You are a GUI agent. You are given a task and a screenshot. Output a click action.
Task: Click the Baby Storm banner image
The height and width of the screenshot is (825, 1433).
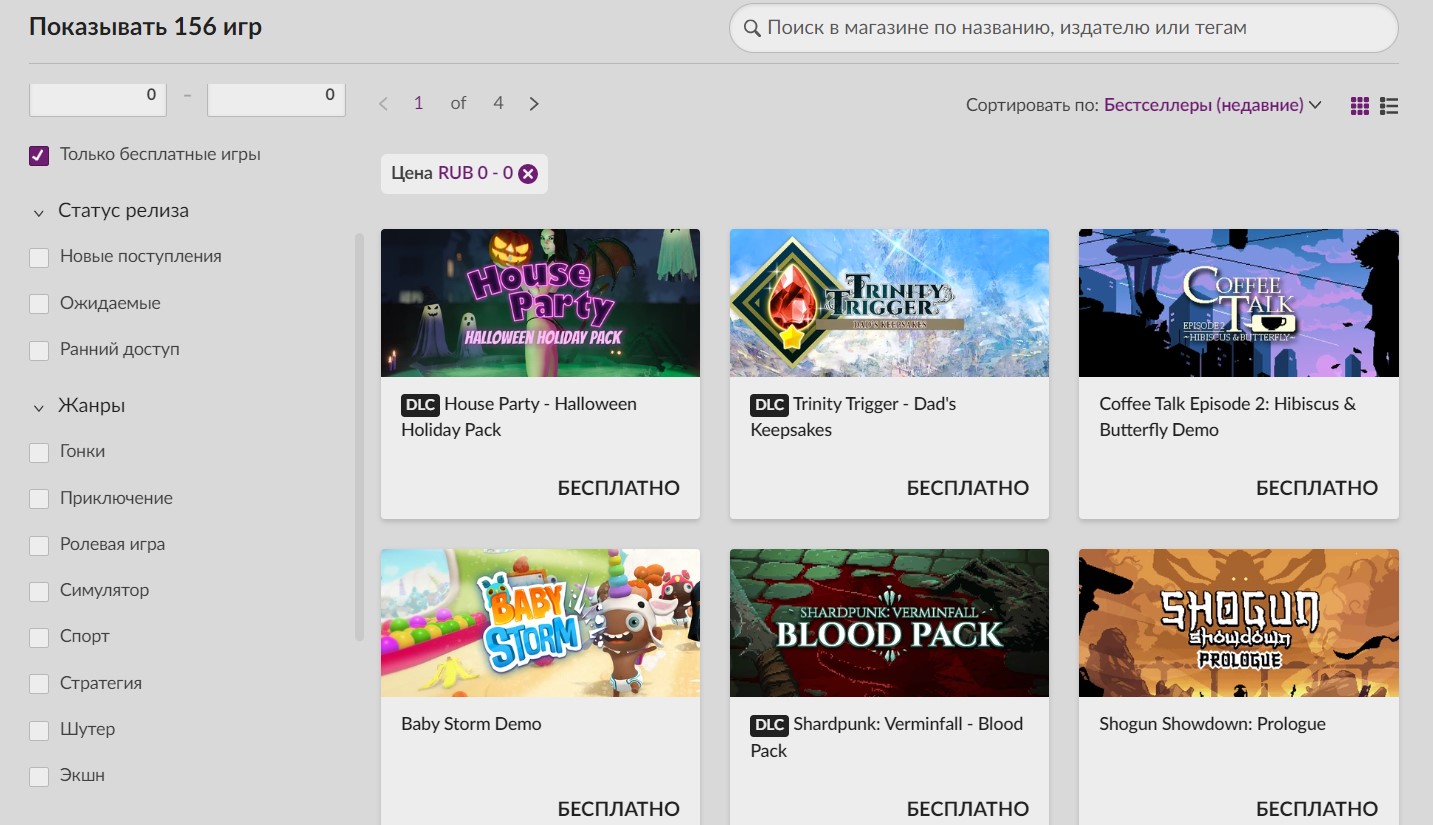(x=540, y=623)
